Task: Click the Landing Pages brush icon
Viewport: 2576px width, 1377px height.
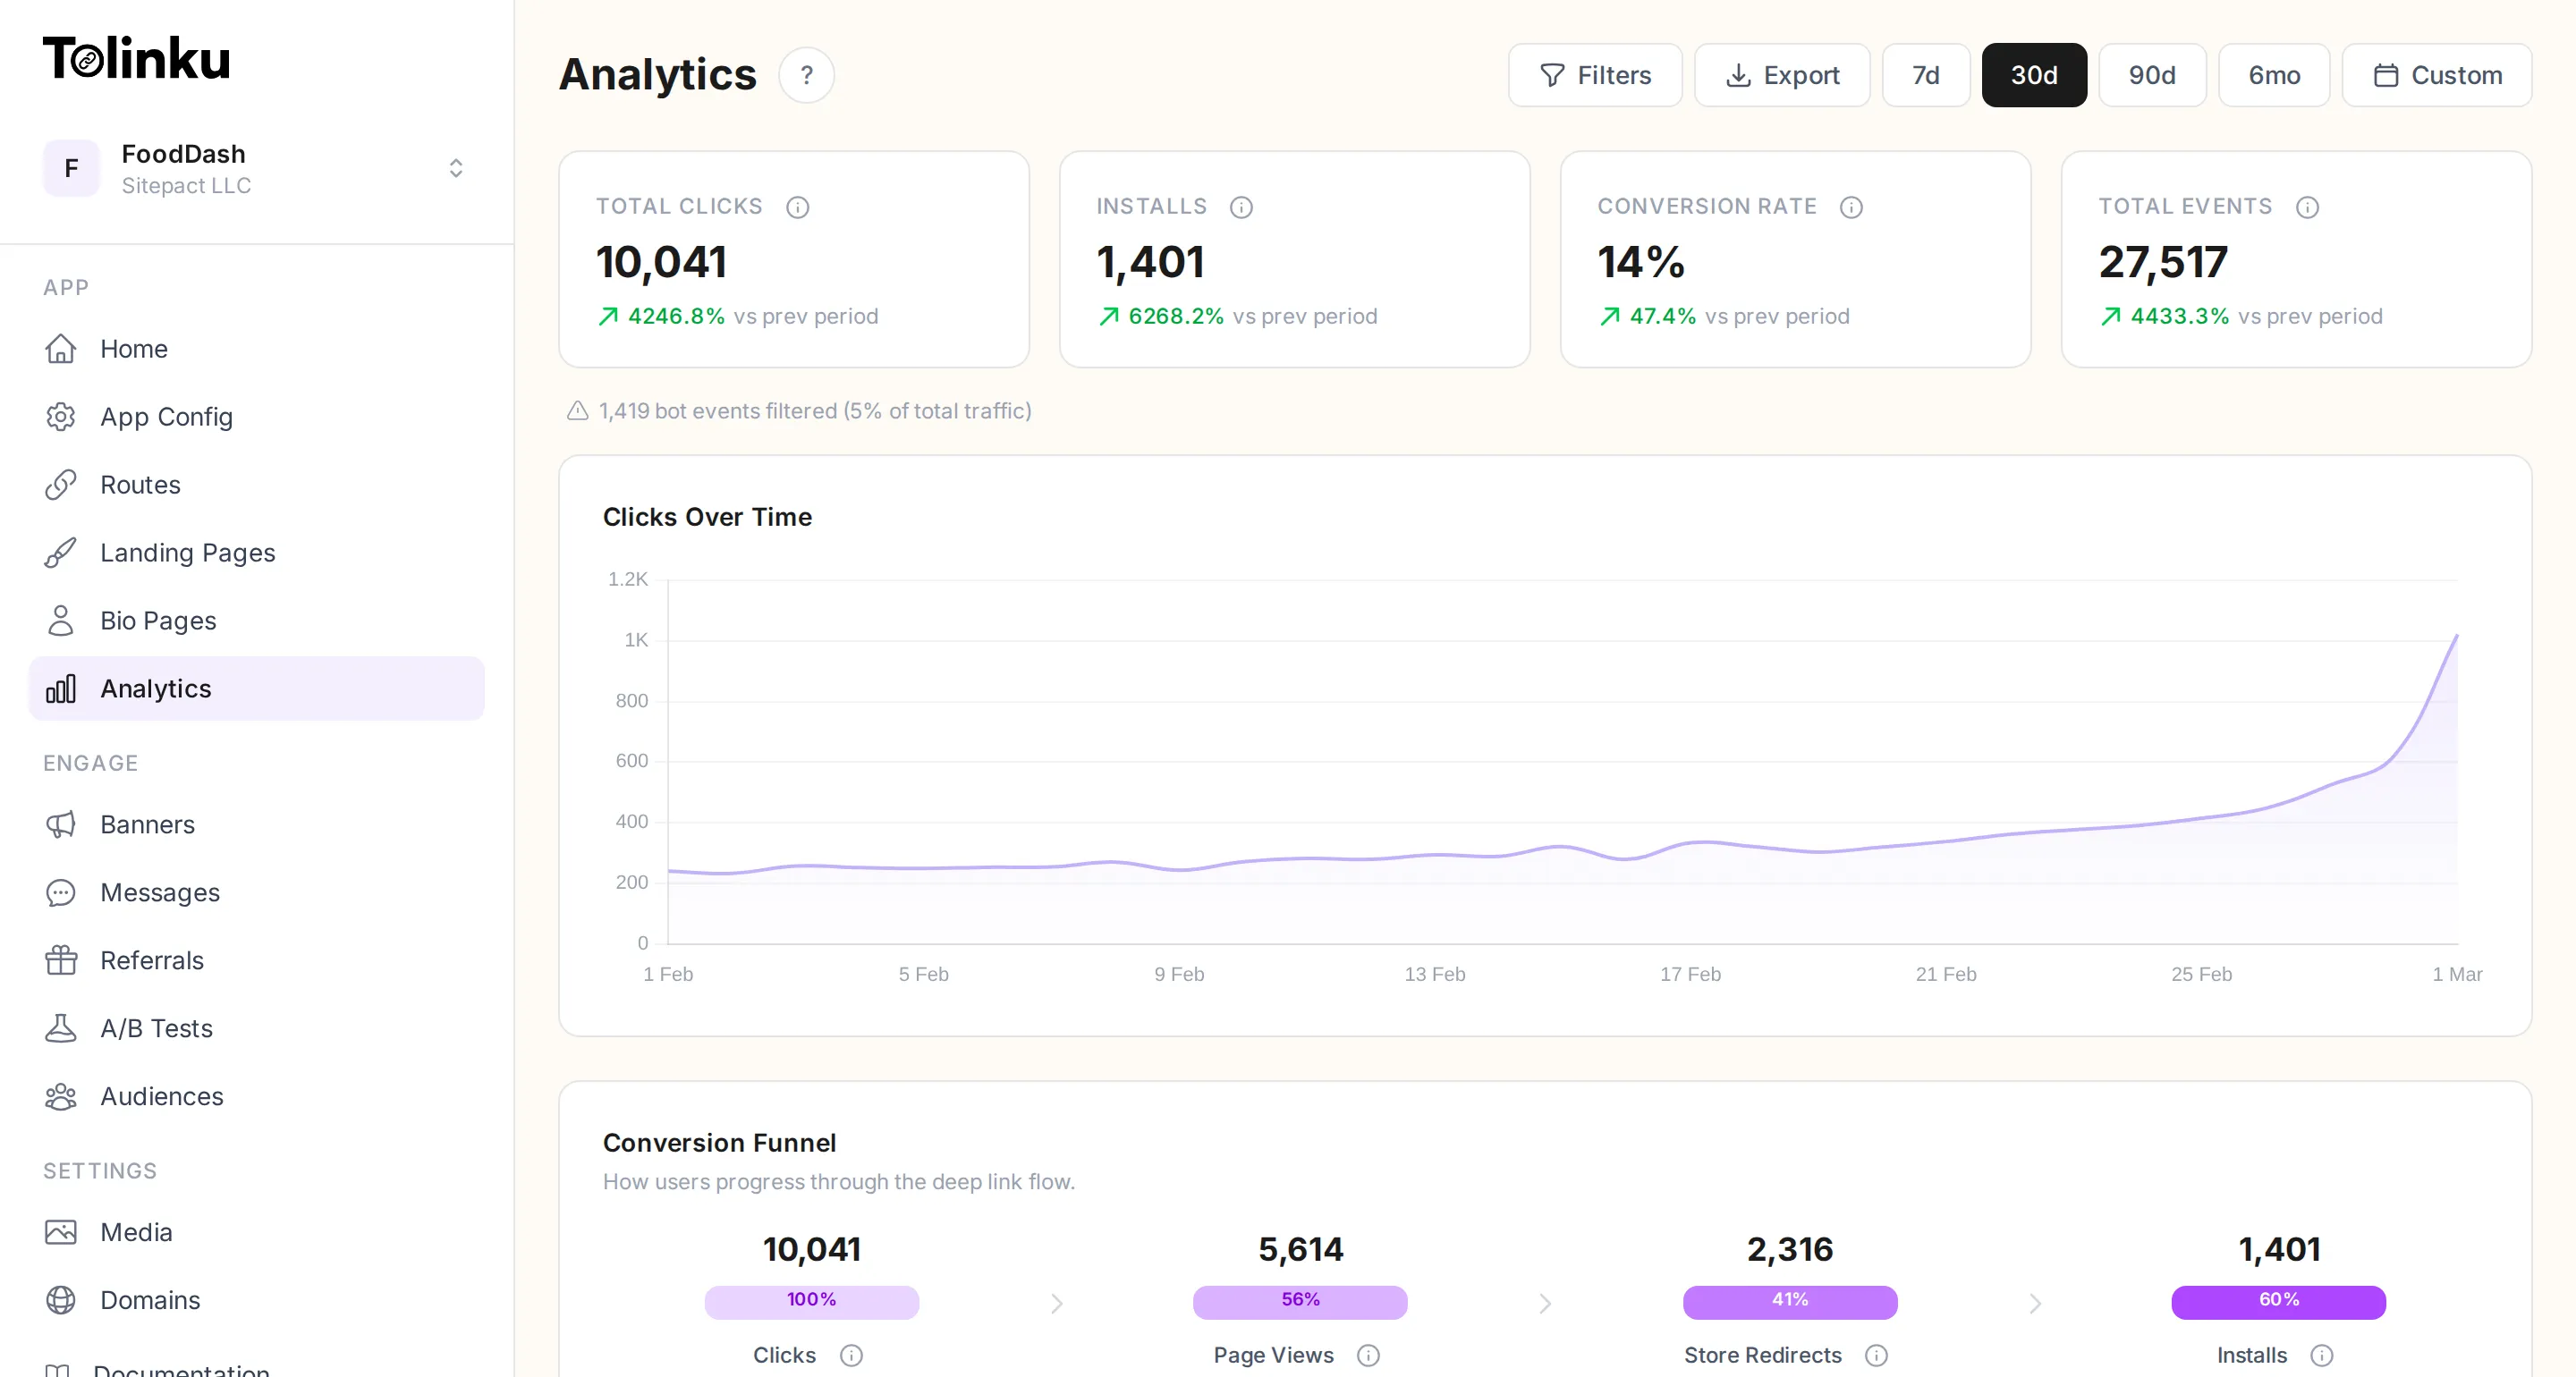Action: [61, 552]
